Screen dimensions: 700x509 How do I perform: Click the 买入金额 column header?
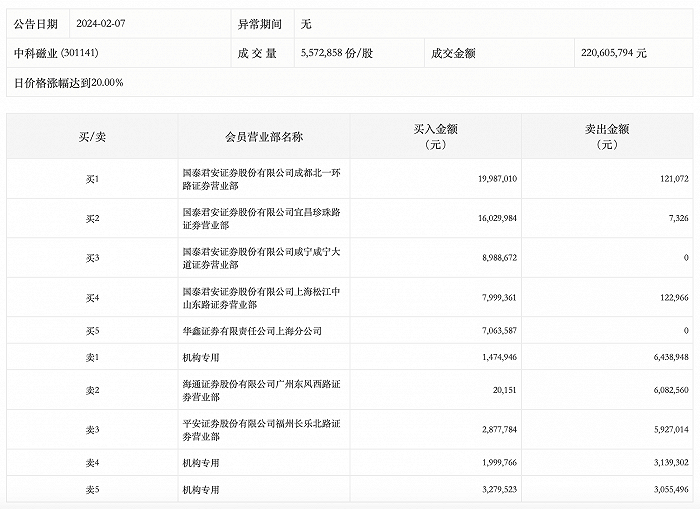click(x=435, y=137)
